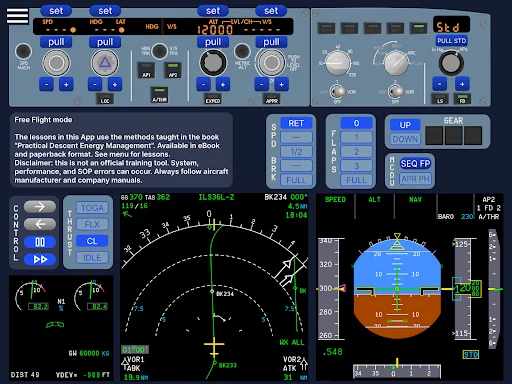
Task: Click the CONTROL step-forward right arrow
Action: click(40, 207)
